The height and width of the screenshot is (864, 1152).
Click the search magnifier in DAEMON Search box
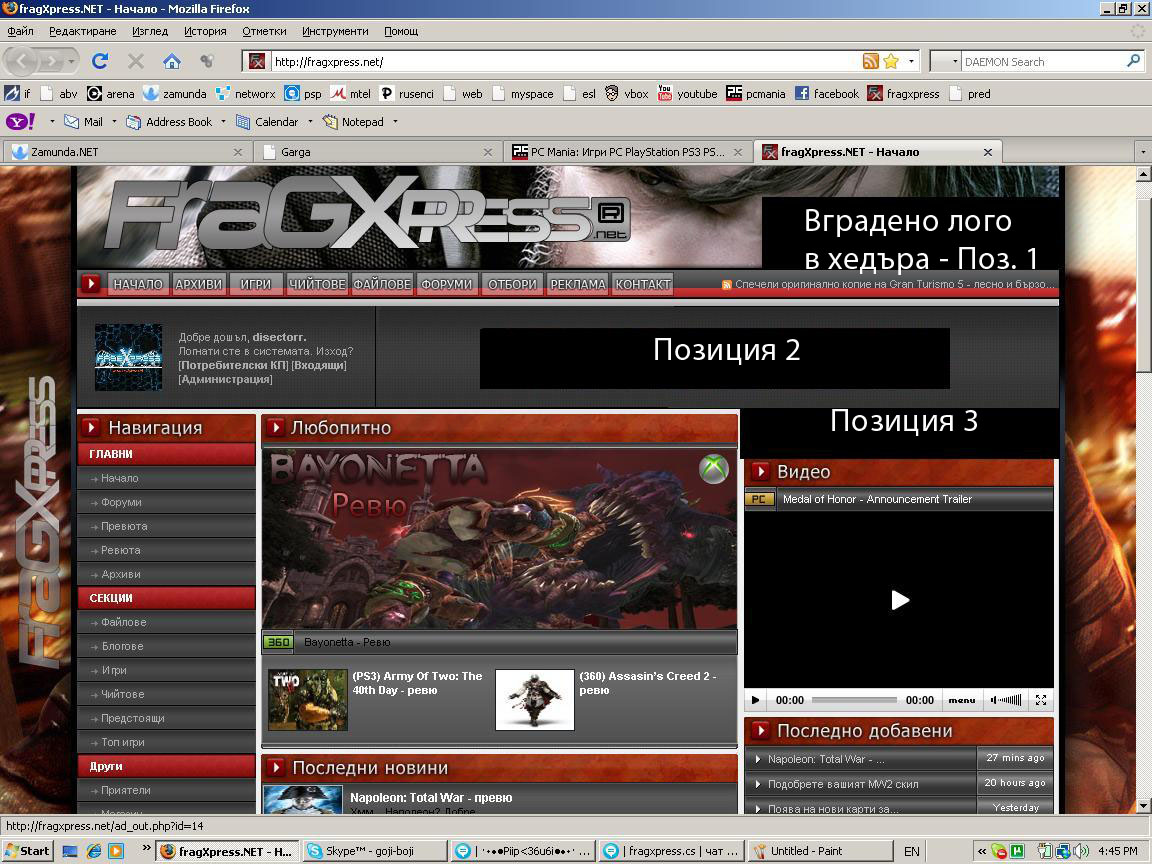tap(1134, 61)
